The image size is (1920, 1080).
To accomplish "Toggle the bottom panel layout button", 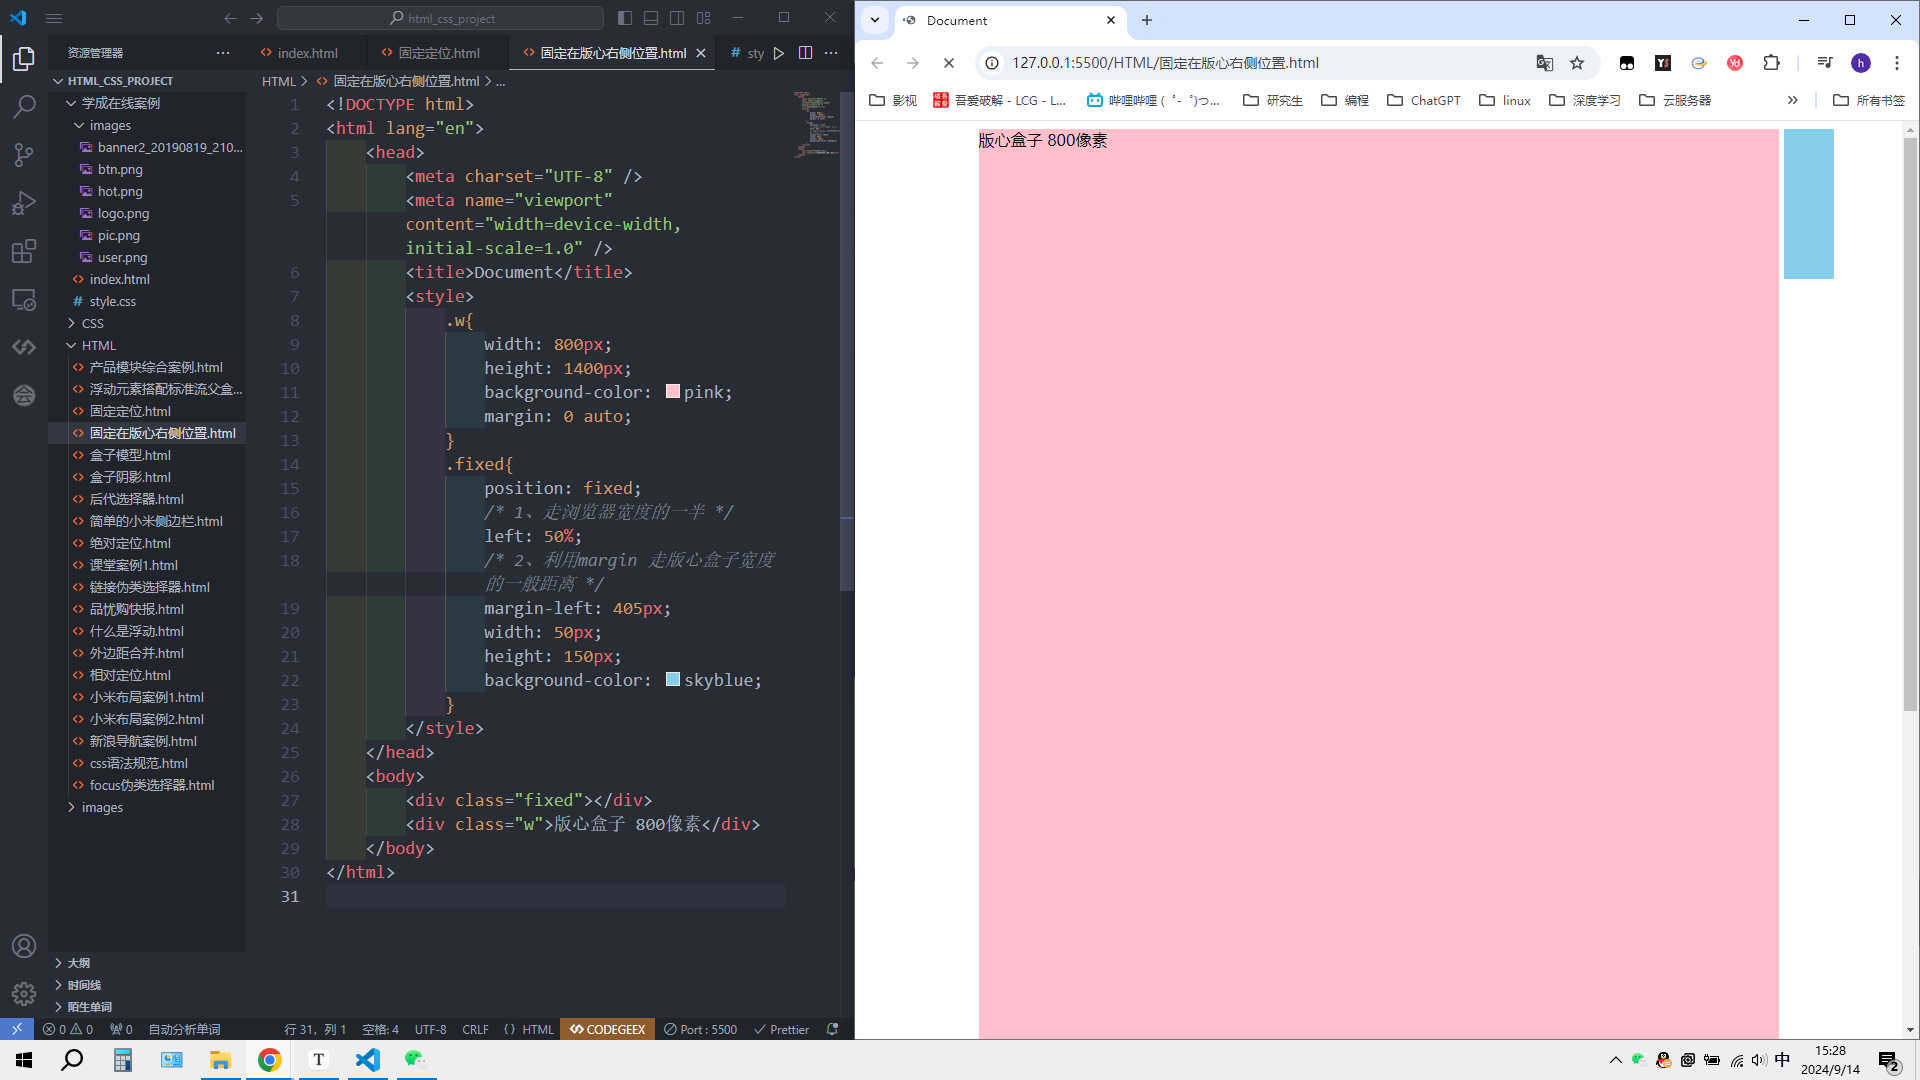I will (651, 18).
